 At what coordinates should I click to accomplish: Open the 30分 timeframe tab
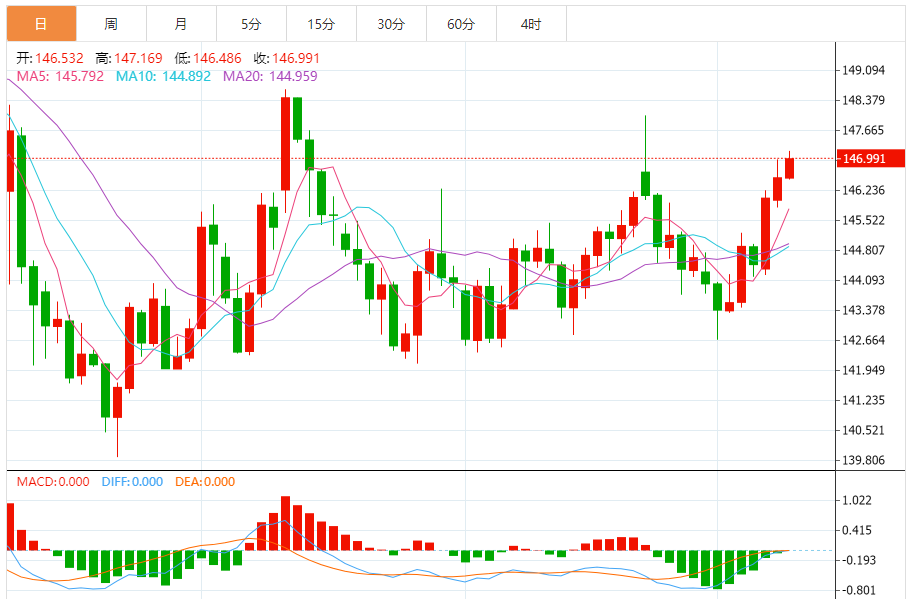click(x=391, y=24)
